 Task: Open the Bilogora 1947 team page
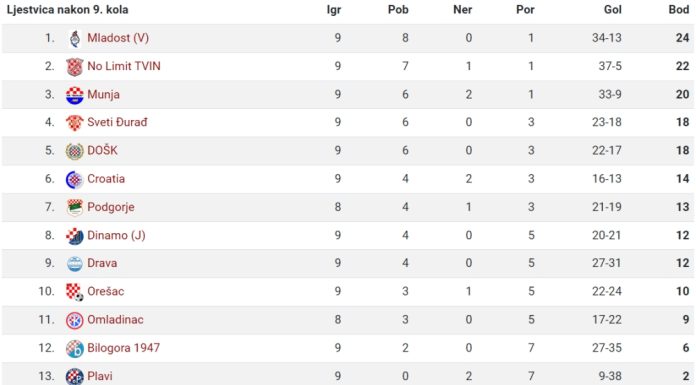pyautogui.click(x=123, y=348)
